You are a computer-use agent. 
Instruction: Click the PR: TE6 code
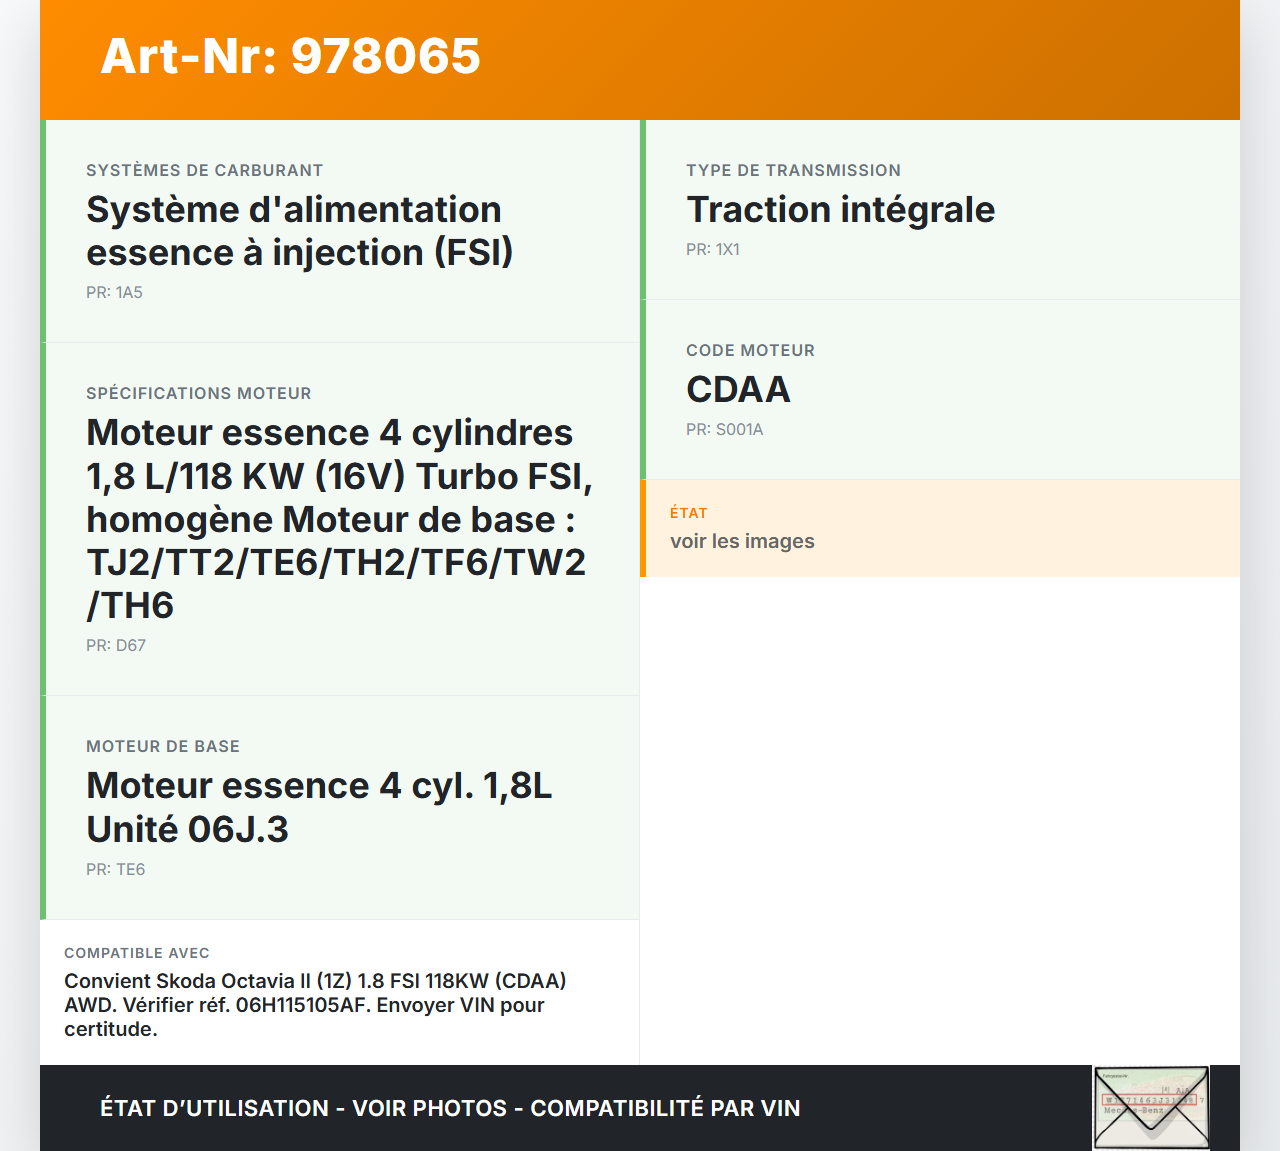115,869
